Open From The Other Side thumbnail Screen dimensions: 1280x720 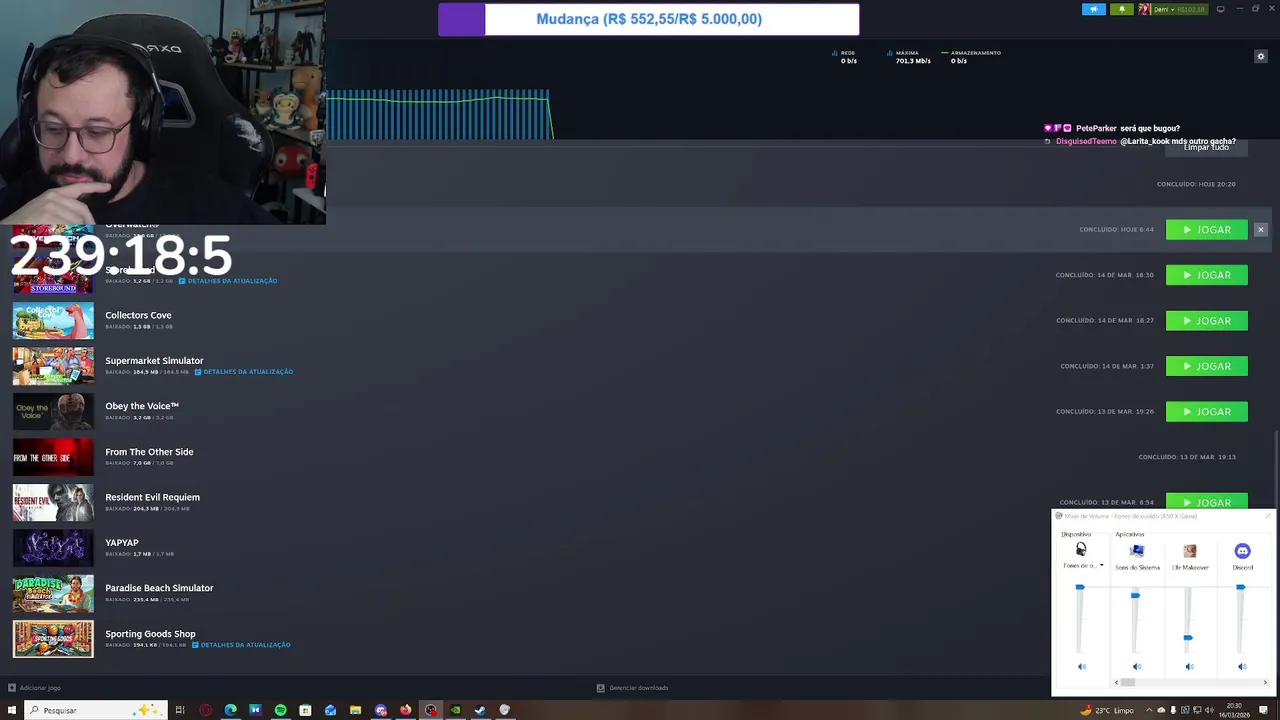53,457
